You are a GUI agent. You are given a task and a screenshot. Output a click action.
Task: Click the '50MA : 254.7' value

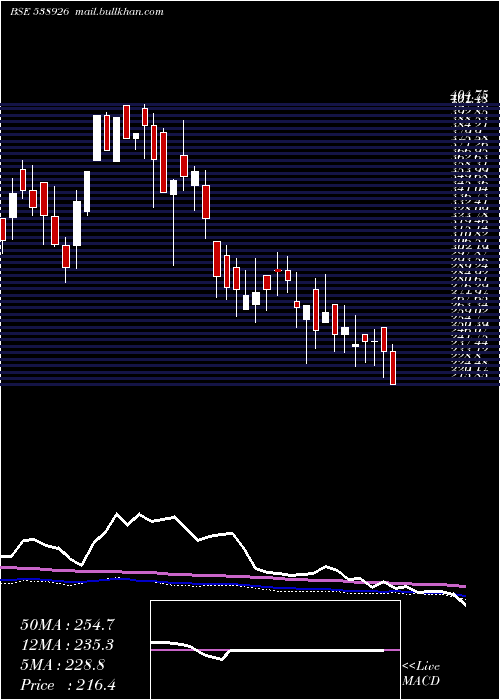click(x=66, y=625)
